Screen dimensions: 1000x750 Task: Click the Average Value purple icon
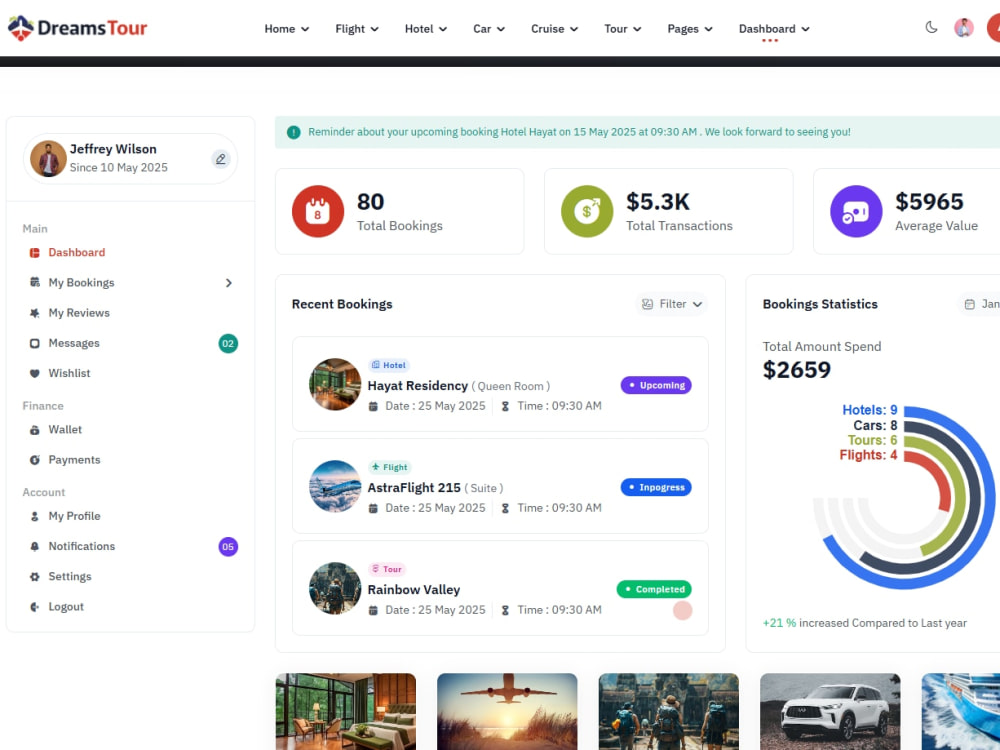[856, 211]
